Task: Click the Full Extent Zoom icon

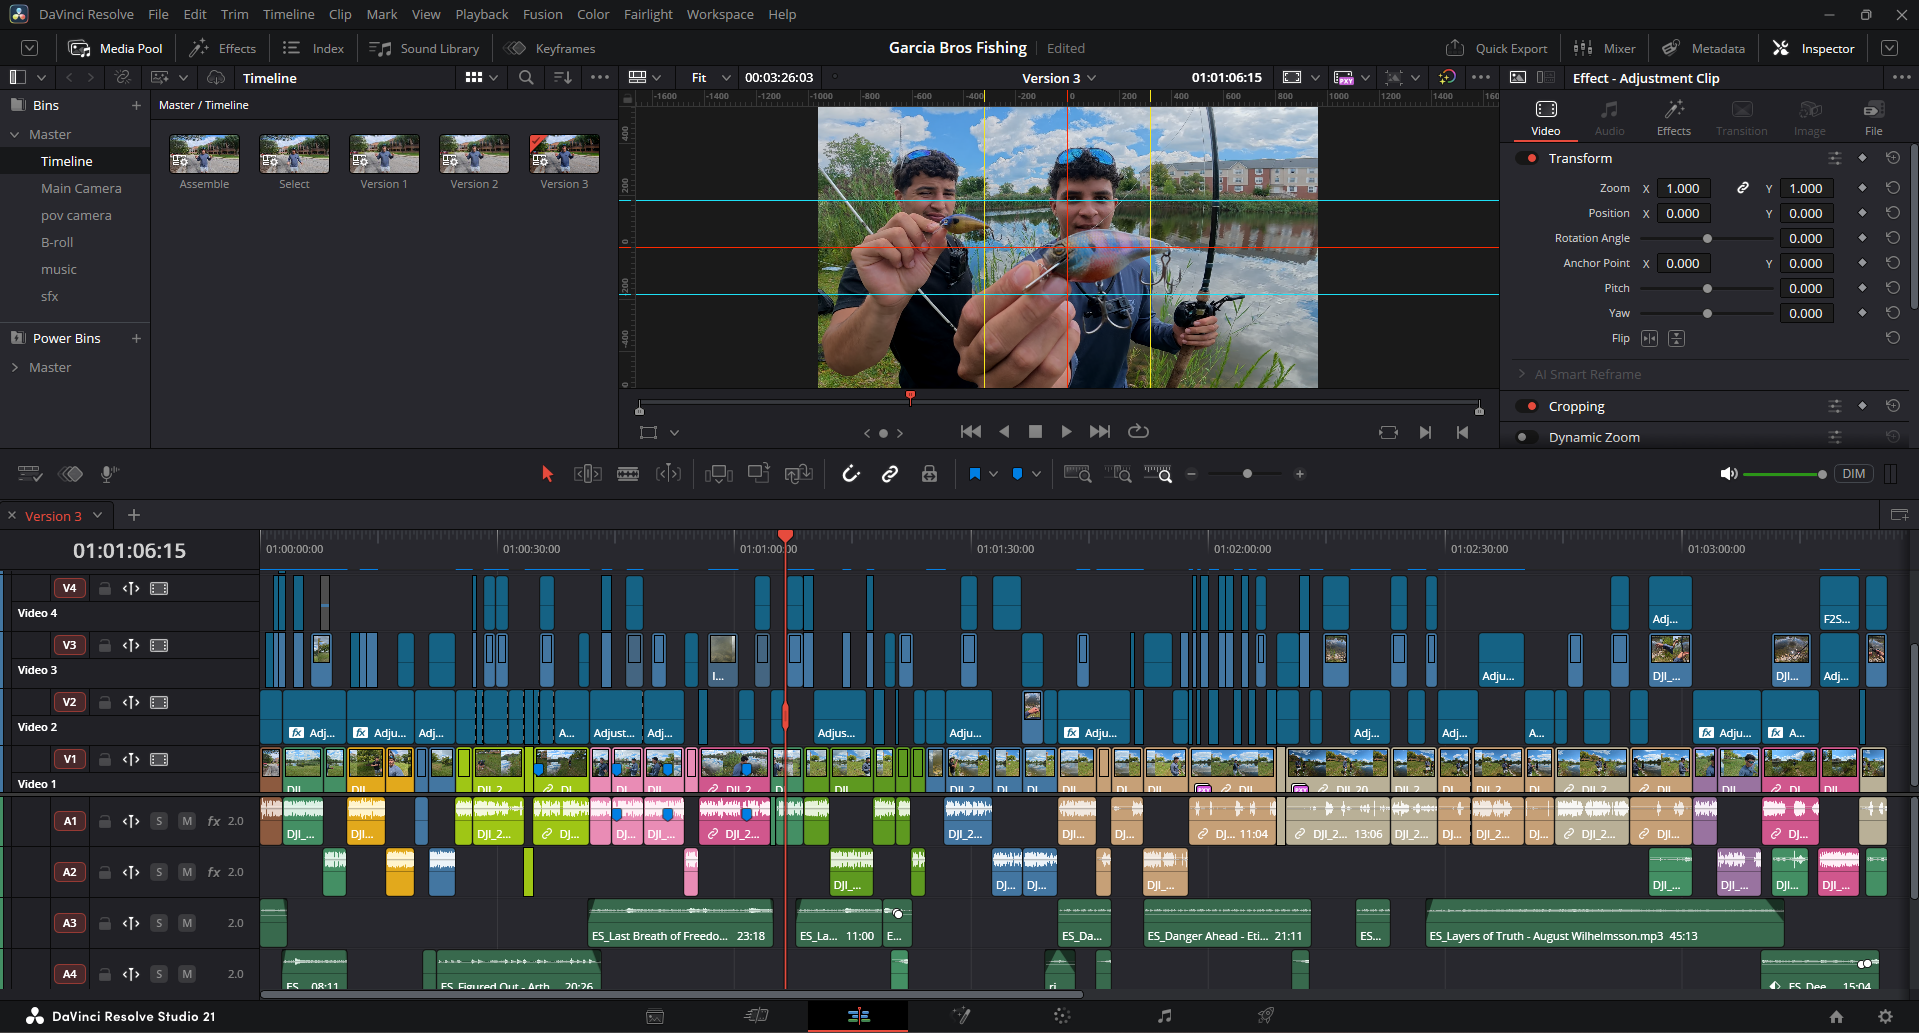Action: pos(1078,474)
